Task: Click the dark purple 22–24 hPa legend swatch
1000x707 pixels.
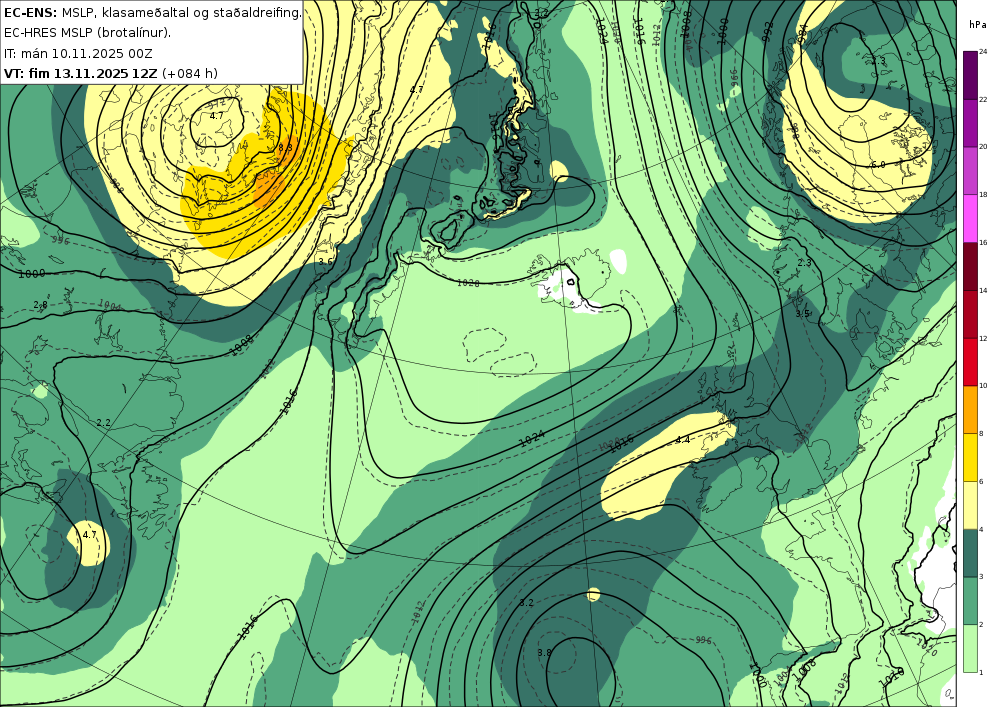Action: tap(970, 75)
